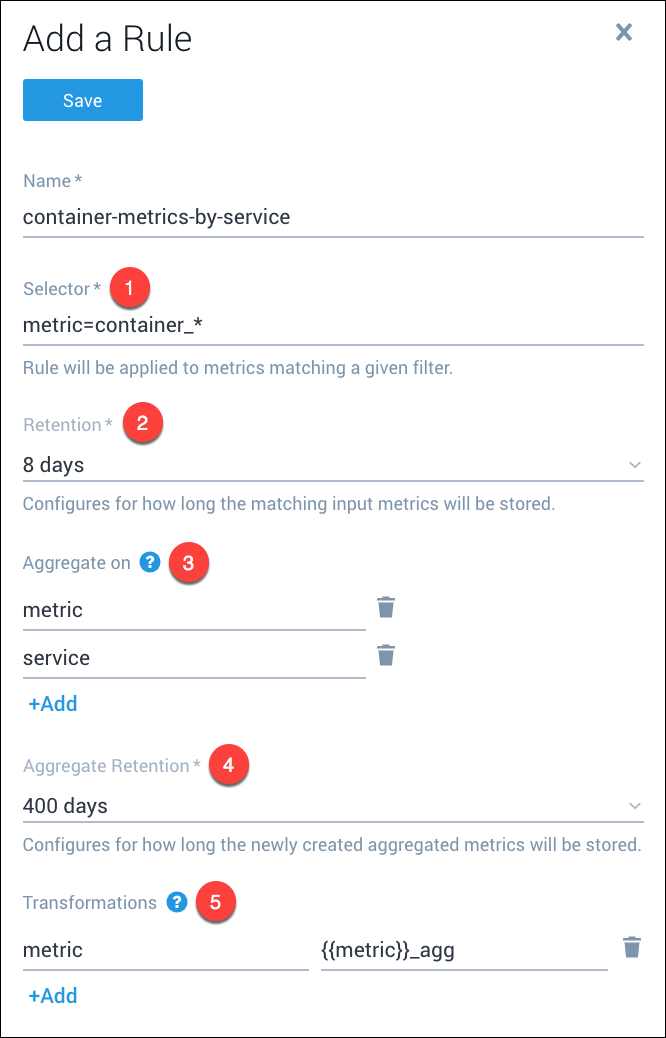Expand the Retention 8 days dropdown
The image size is (666, 1038).
(333, 465)
